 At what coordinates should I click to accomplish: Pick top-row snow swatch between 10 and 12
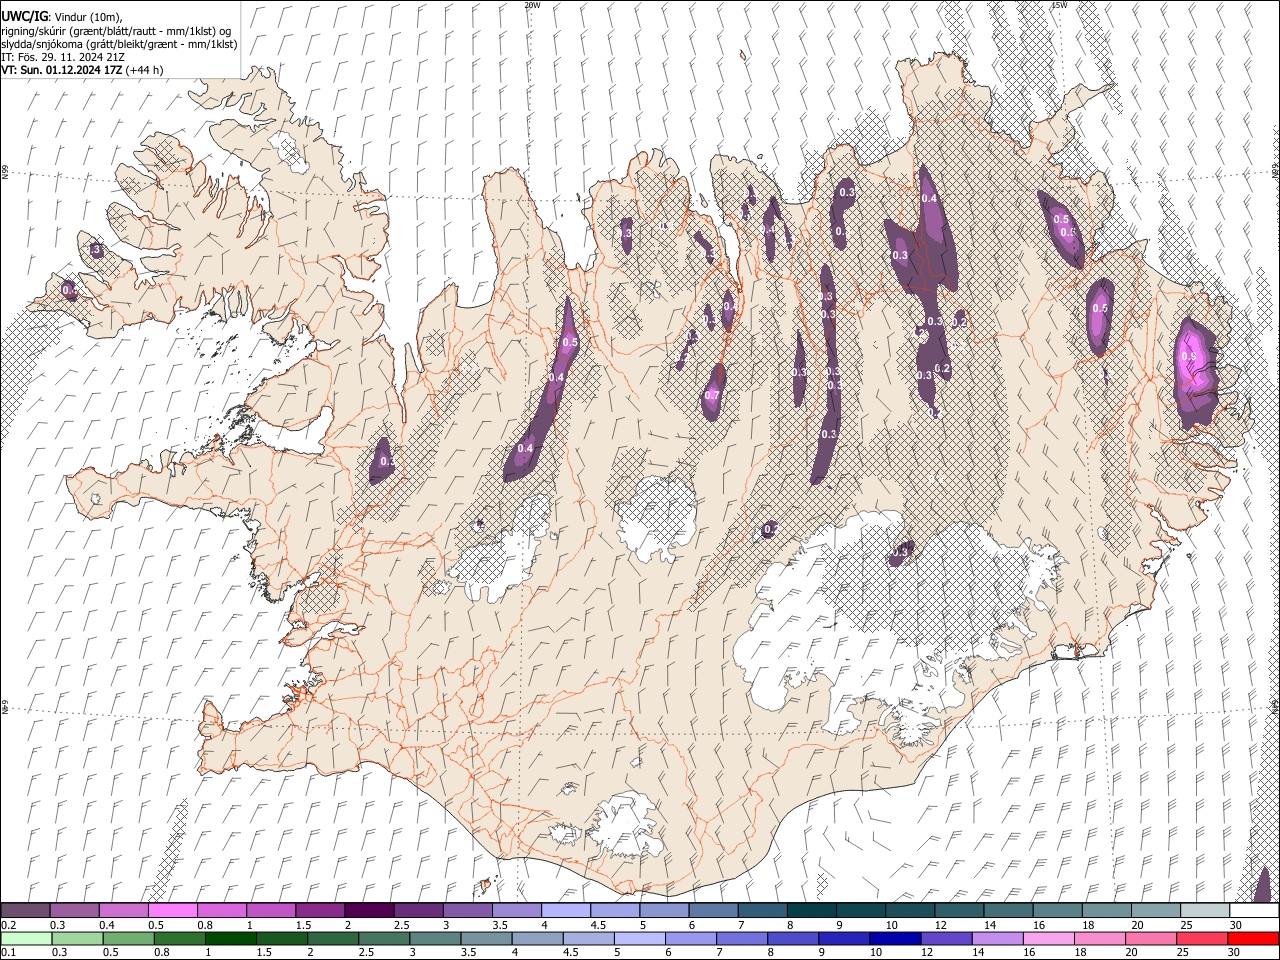[x=910, y=911]
